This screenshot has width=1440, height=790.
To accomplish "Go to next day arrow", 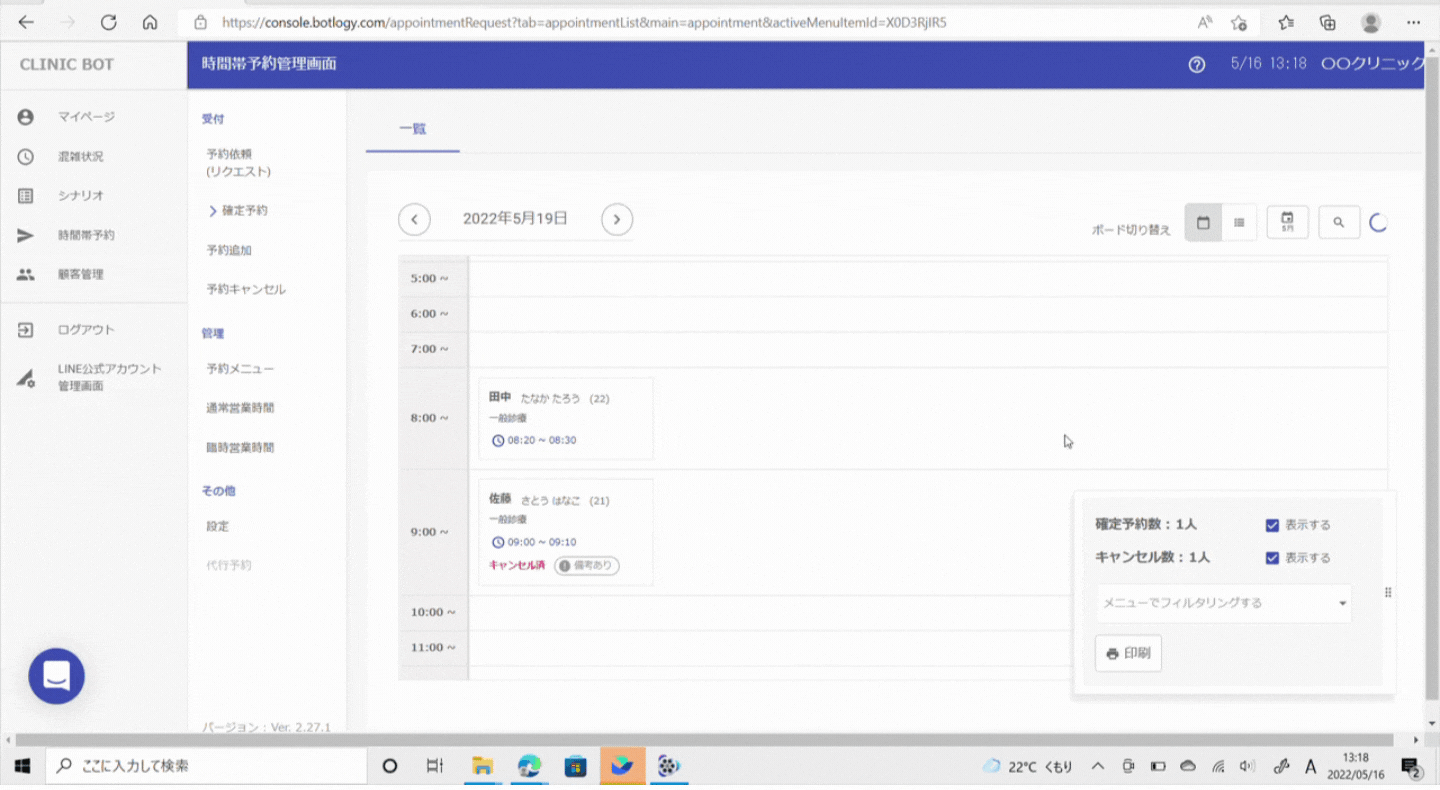I will [x=617, y=219].
